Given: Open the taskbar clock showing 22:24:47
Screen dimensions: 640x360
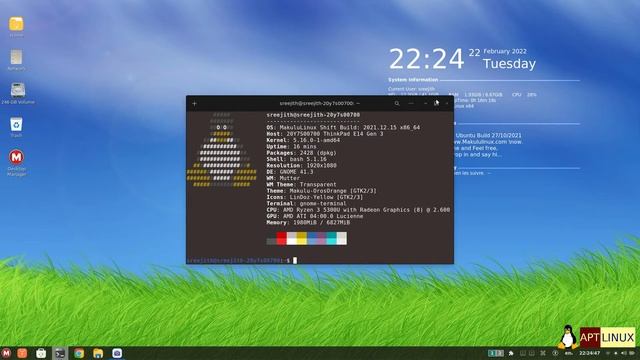Looking at the screenshot, I should click(590, 353).
